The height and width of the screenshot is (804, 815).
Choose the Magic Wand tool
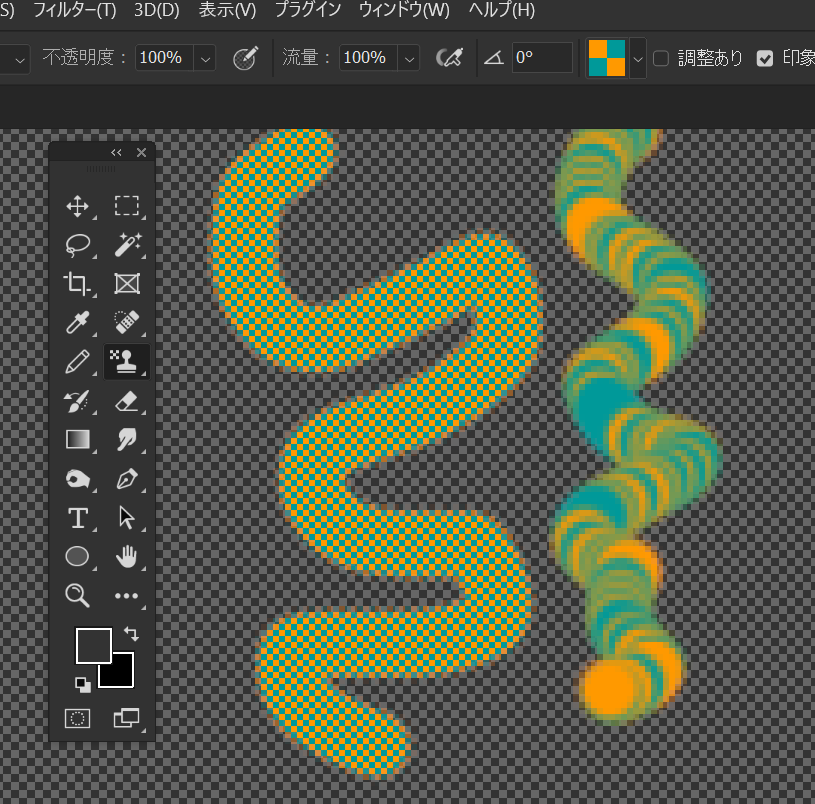pyautogui.click(x=127, y=245)
